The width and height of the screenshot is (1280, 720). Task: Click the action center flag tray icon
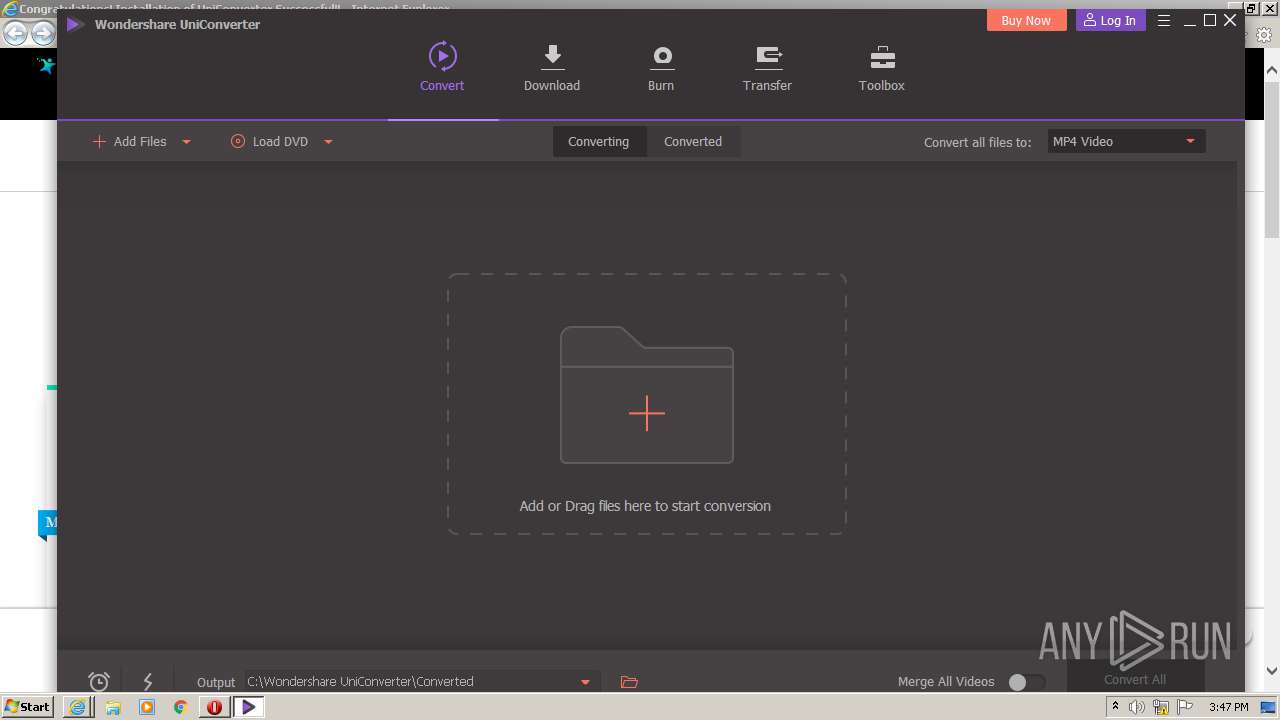pyautogui.click(x=1184, y=707)
